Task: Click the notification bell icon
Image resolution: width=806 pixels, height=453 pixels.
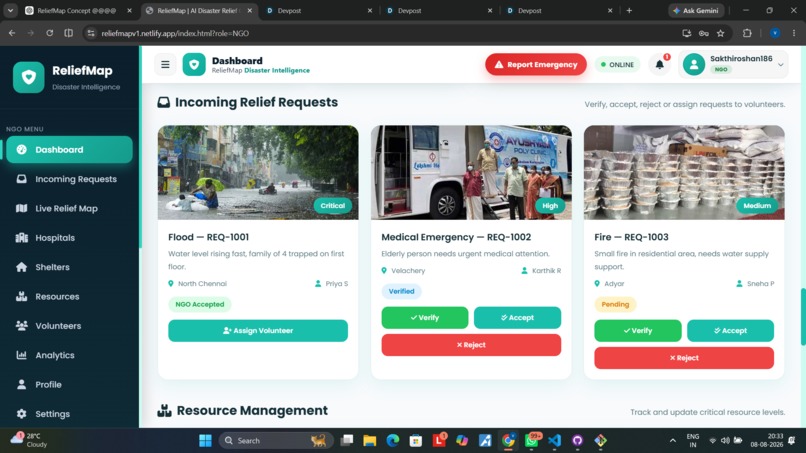Action: [660, 64]
